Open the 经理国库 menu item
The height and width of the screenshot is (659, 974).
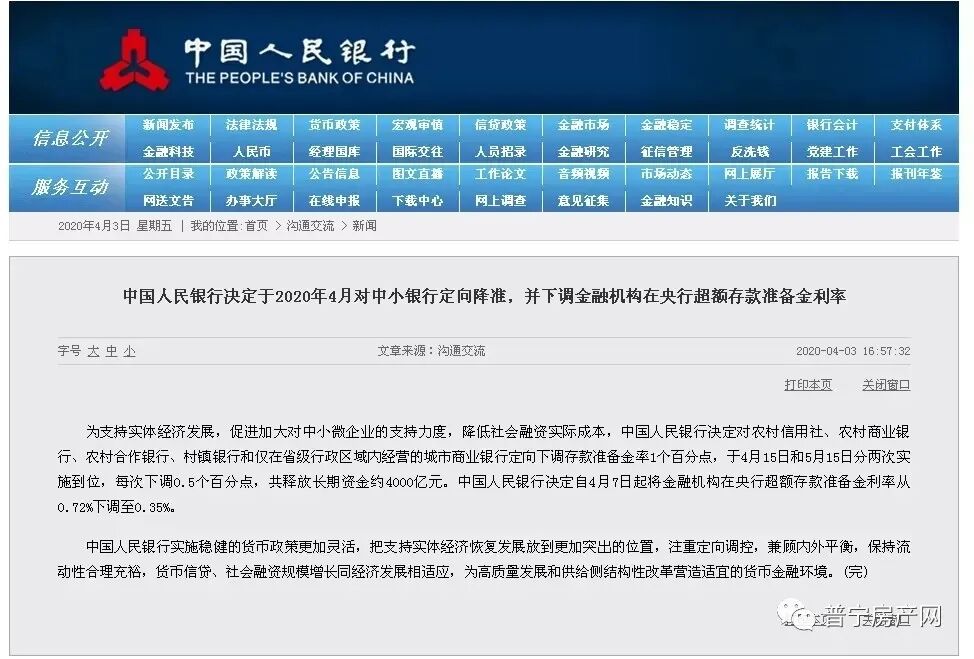click(334, 152)
